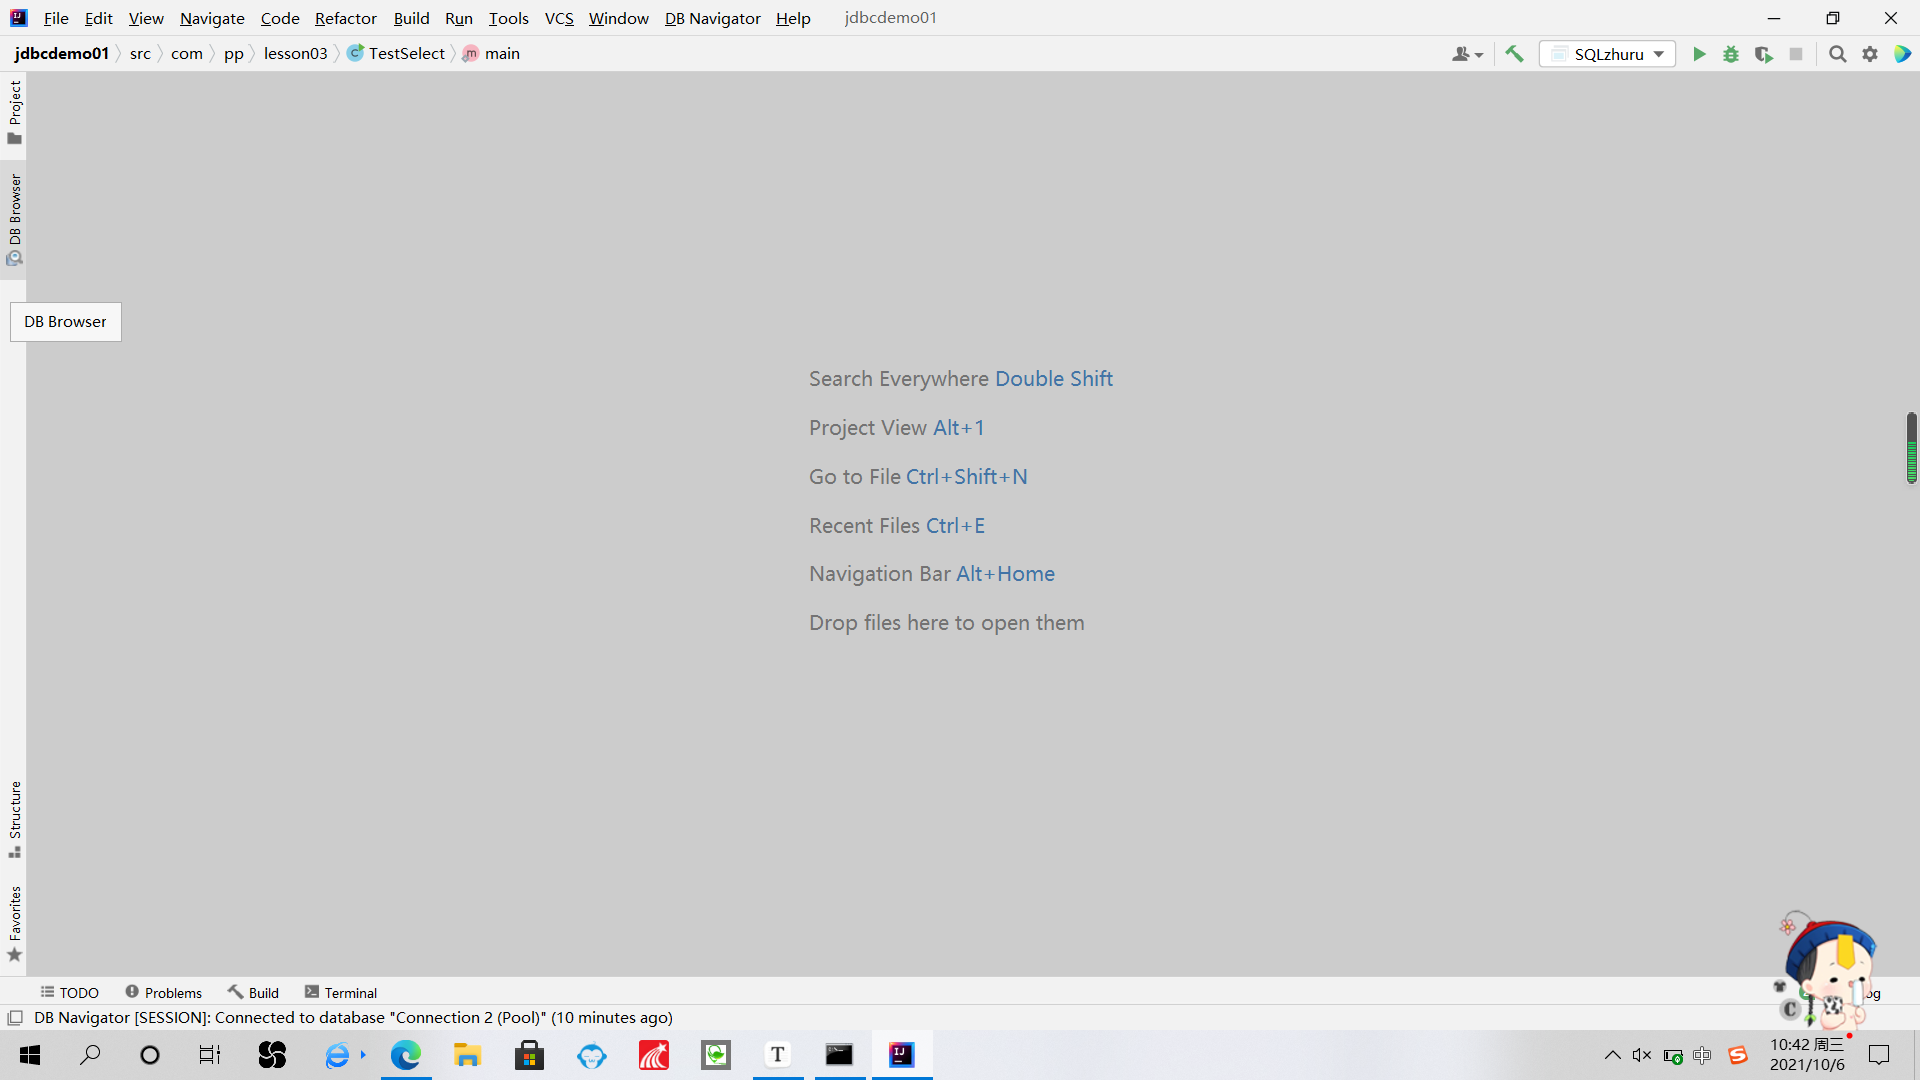Open the DB Navigator menu
Screen dimensions: 1920x1080
click(711, 18)
